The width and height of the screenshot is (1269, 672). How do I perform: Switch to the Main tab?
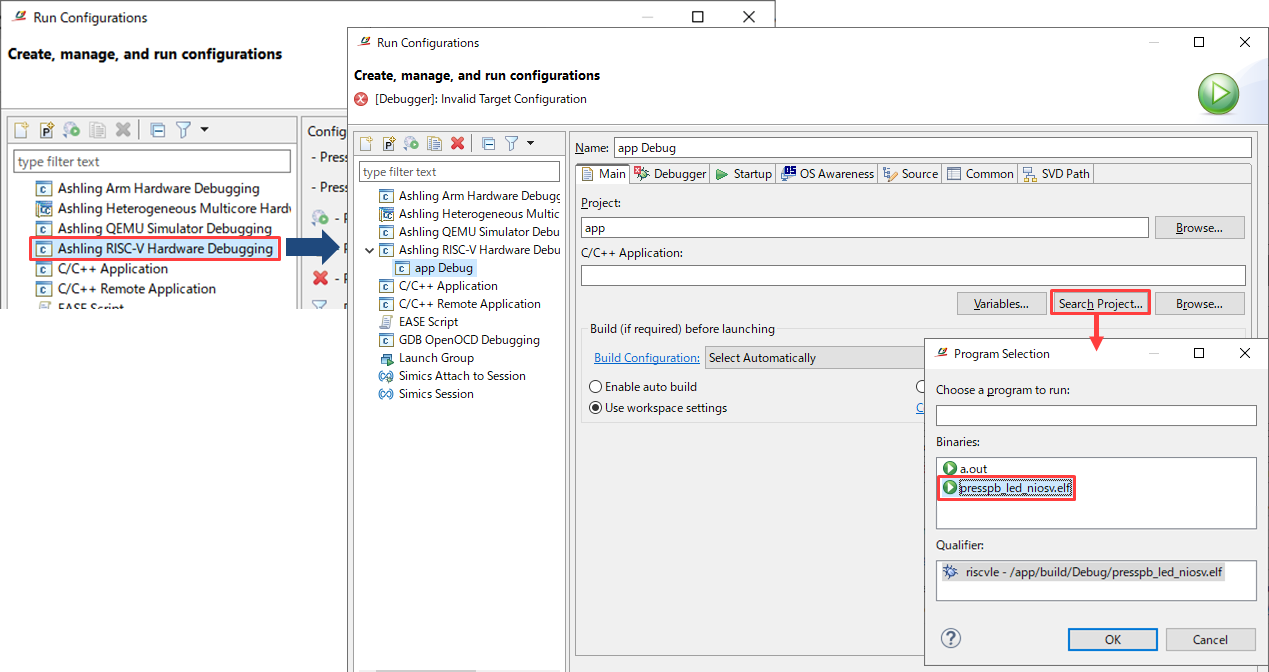pyautogui.click(x=604, y=174)
